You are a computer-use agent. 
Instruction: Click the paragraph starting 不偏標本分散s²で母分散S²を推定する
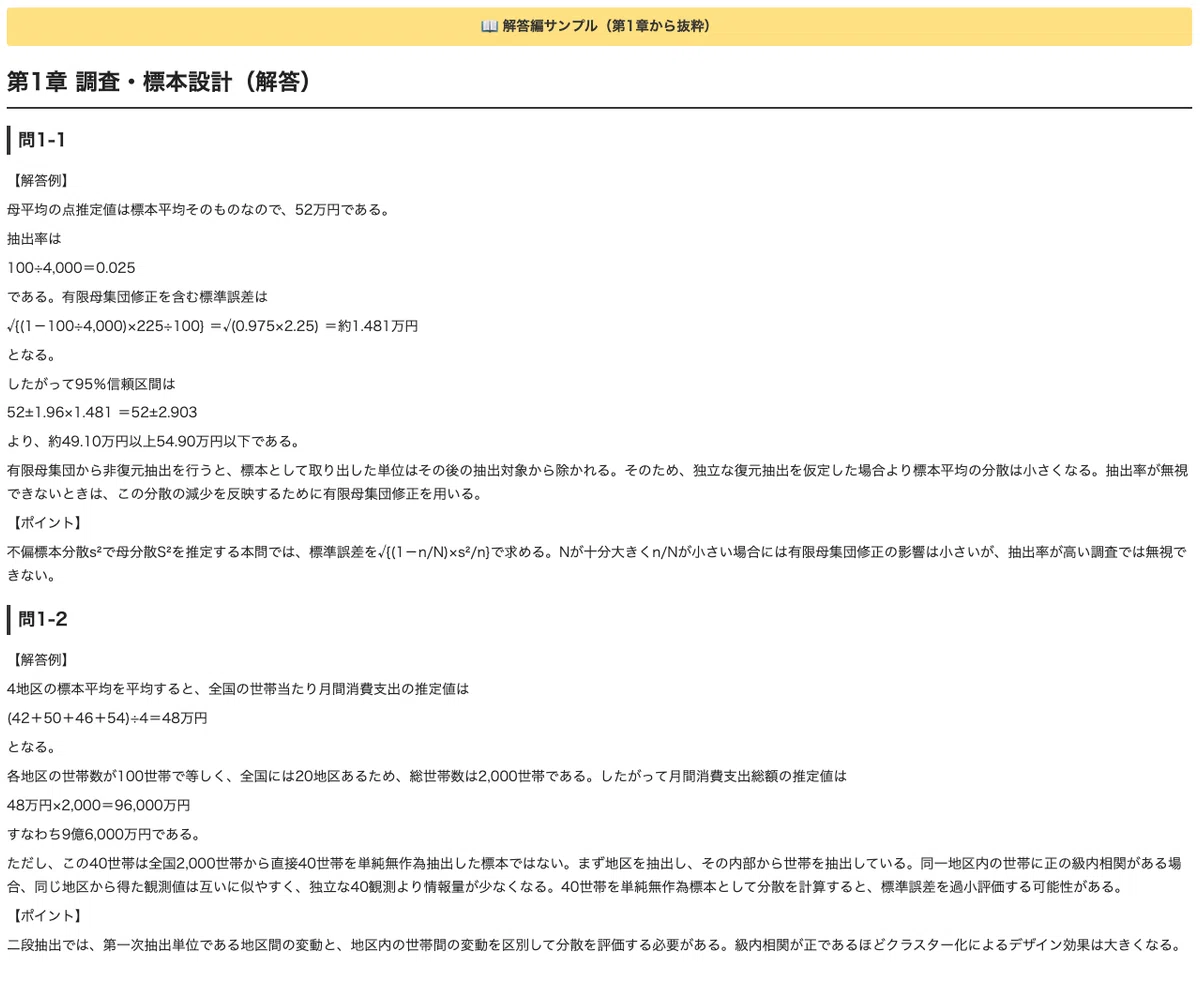596,563
